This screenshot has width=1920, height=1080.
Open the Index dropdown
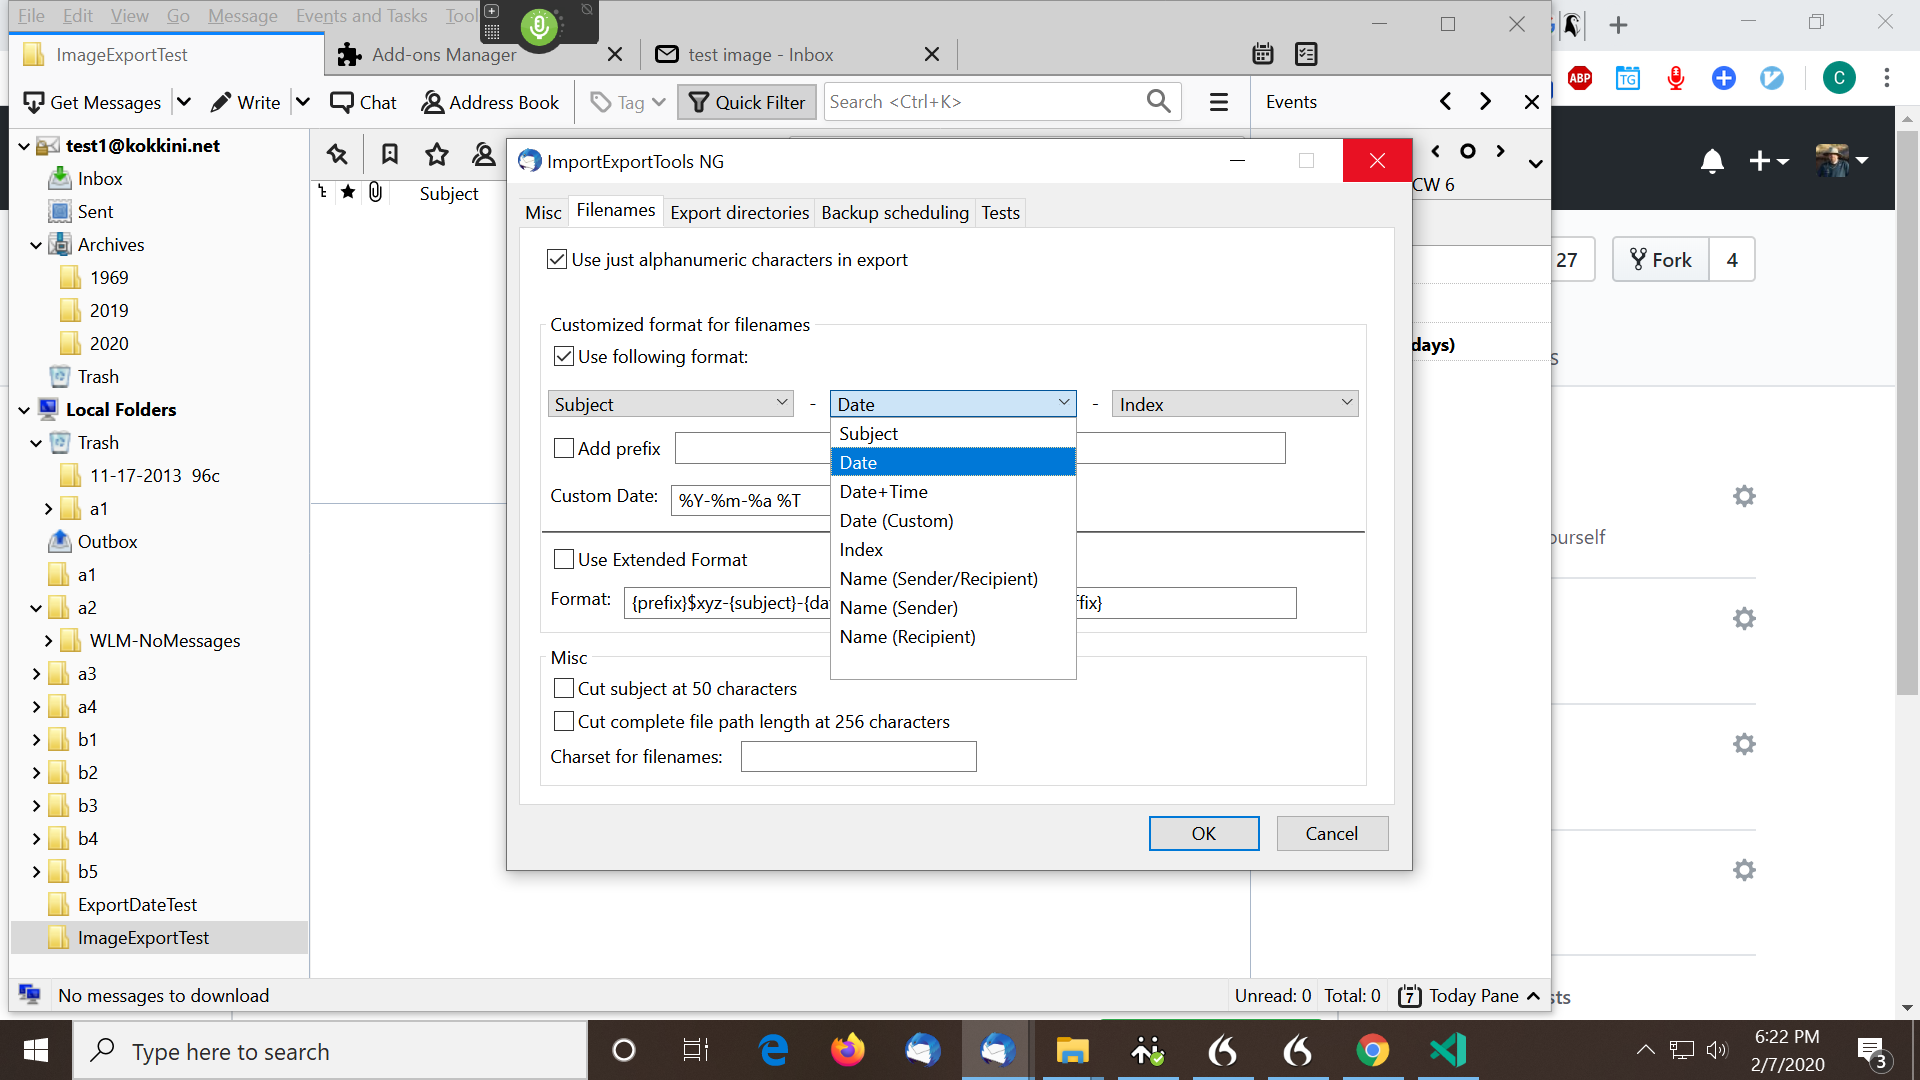point(1234,403)
